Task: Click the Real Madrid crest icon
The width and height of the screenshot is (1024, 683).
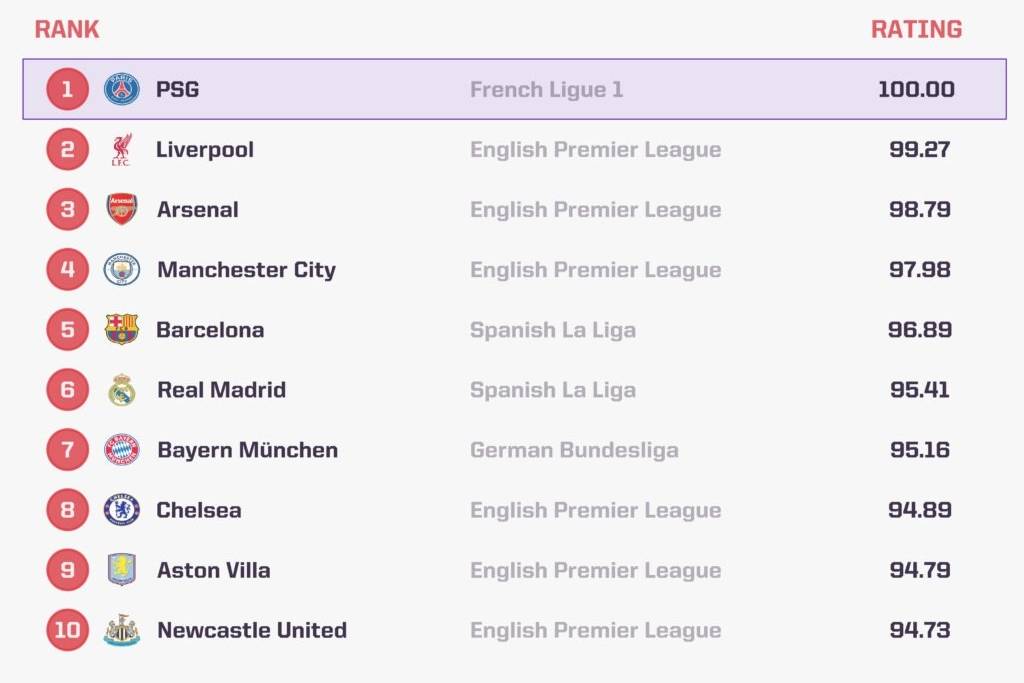Action: point(122,390)
